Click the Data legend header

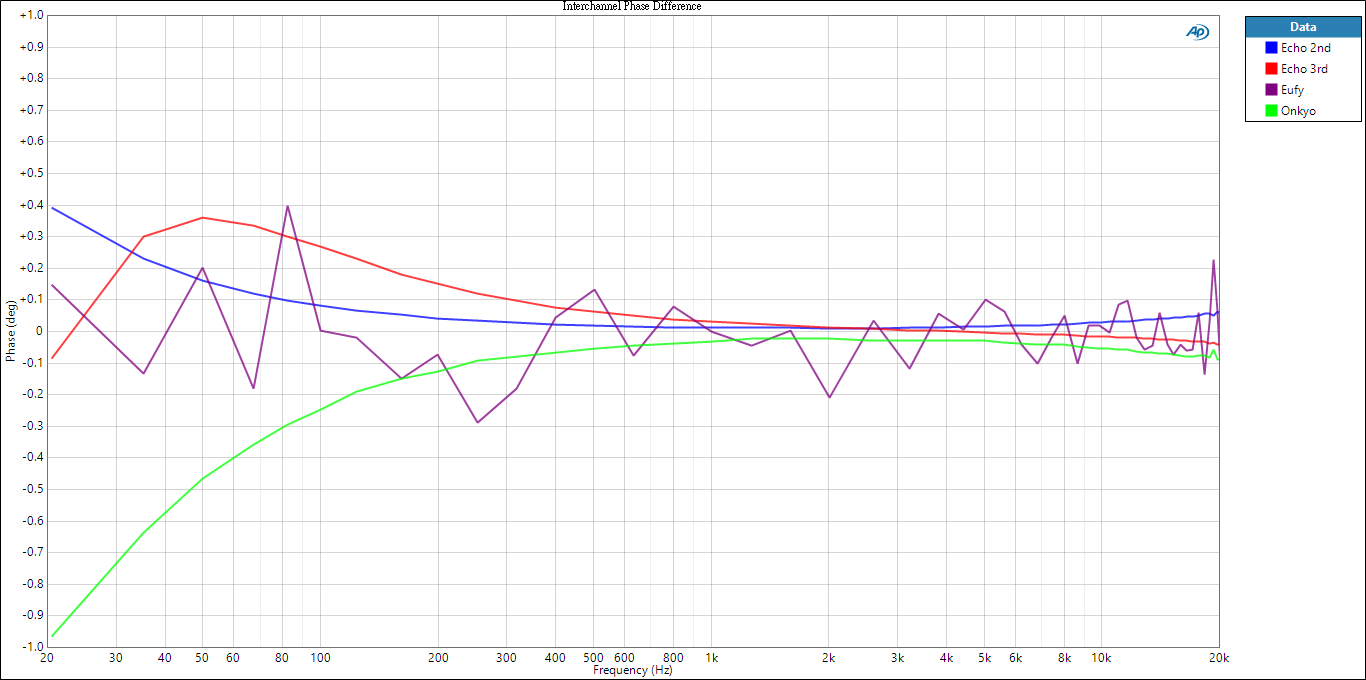[x=1303, y=27]
